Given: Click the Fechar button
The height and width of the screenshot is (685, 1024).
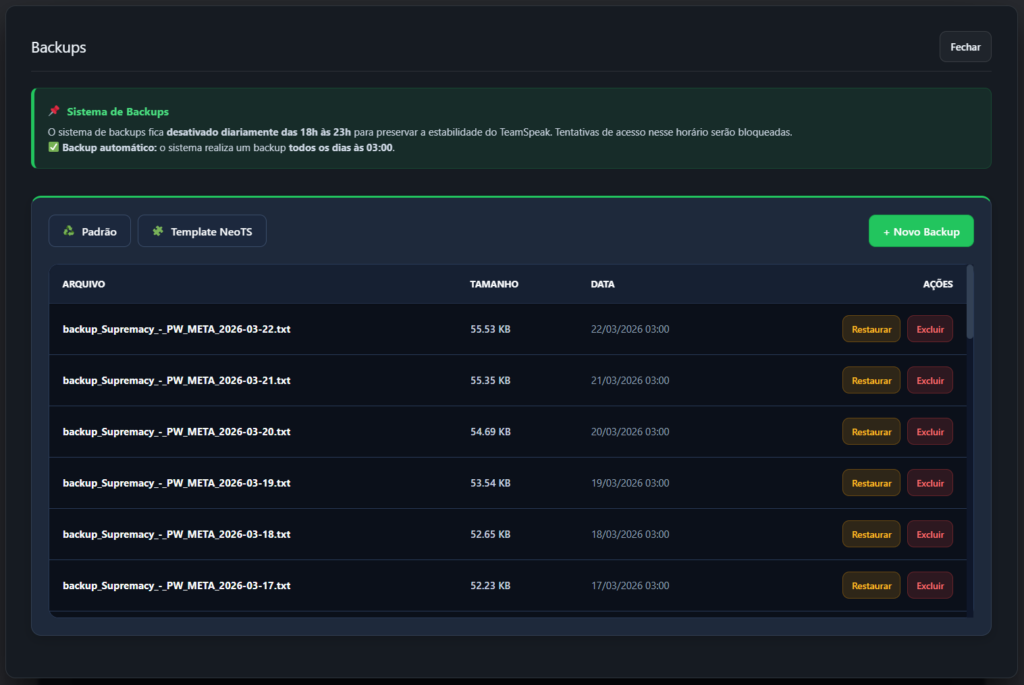Looking at the screenshot, I should click(x=964, y=46).
